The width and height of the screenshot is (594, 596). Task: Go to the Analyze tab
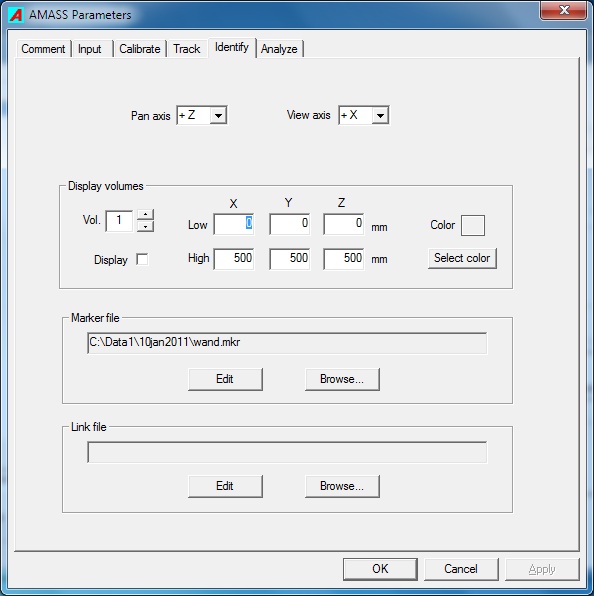(279, 49)
